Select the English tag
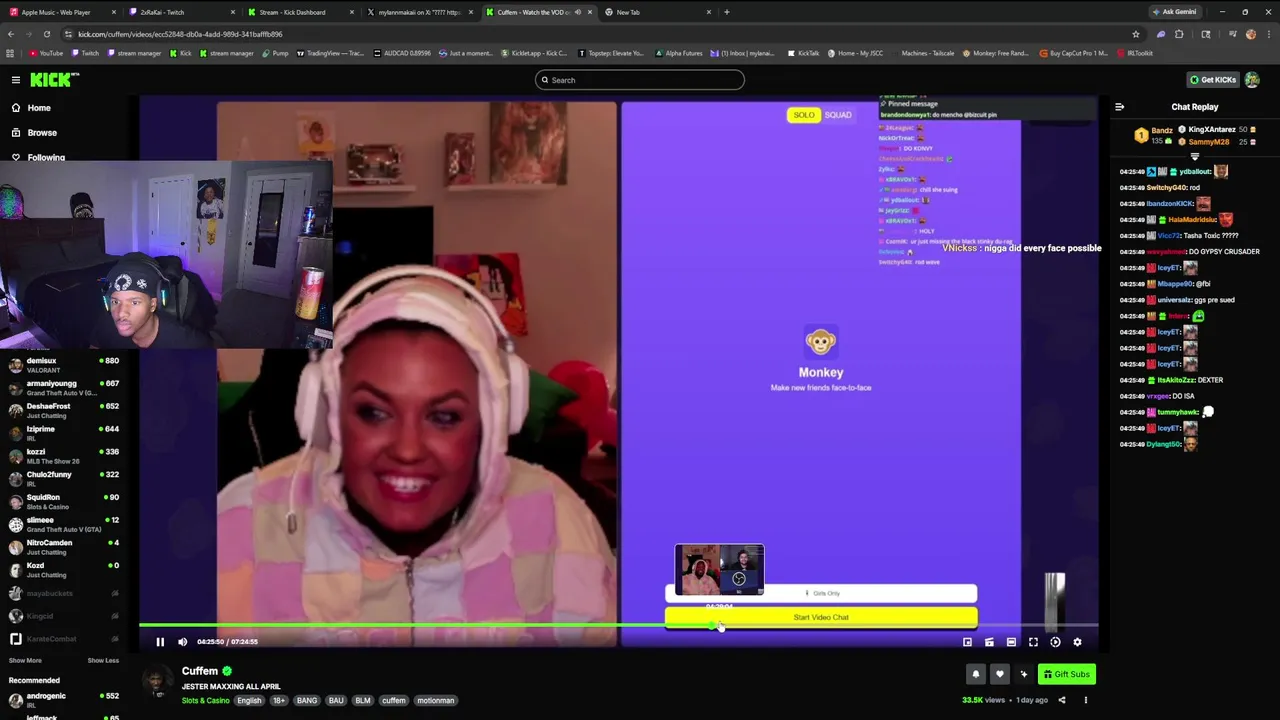1280x720 pixels. [x=249, y=701]
